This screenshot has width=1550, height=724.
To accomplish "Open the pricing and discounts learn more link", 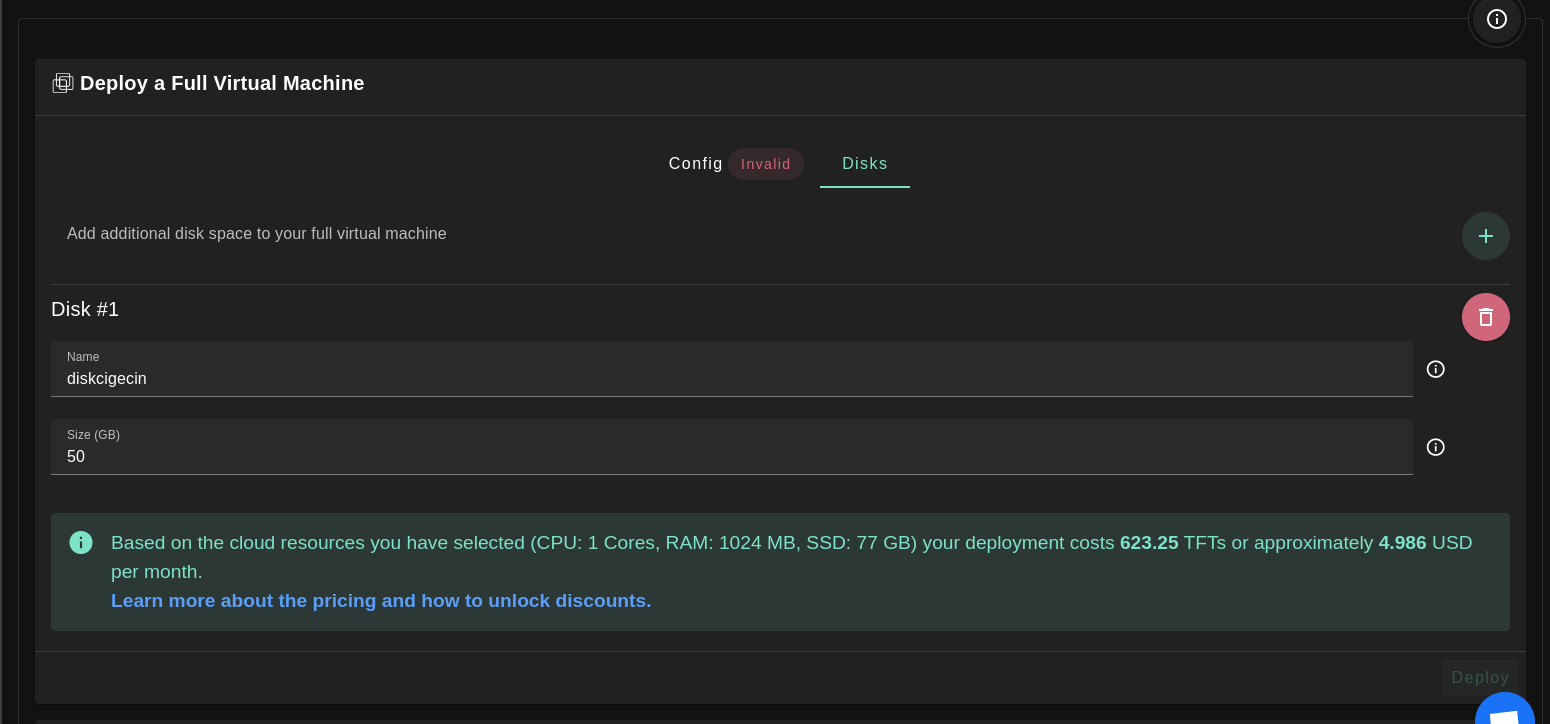I will tap(380, 601).
